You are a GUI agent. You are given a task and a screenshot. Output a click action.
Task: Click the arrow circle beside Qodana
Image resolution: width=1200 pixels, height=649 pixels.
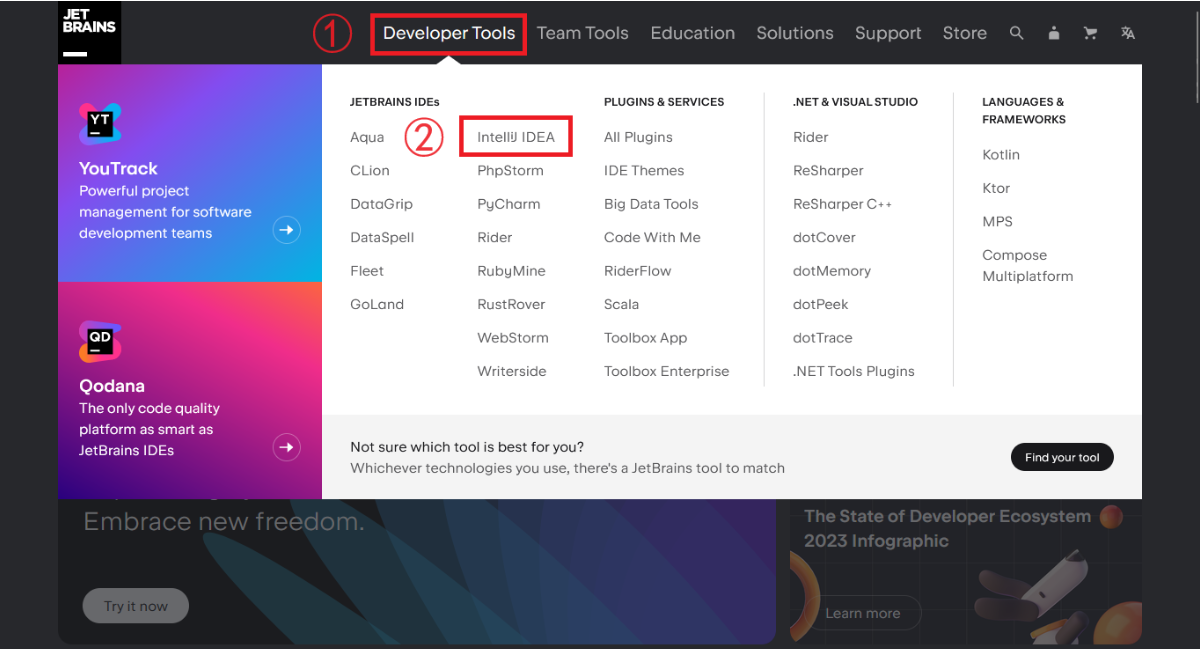tap(287, 447)
